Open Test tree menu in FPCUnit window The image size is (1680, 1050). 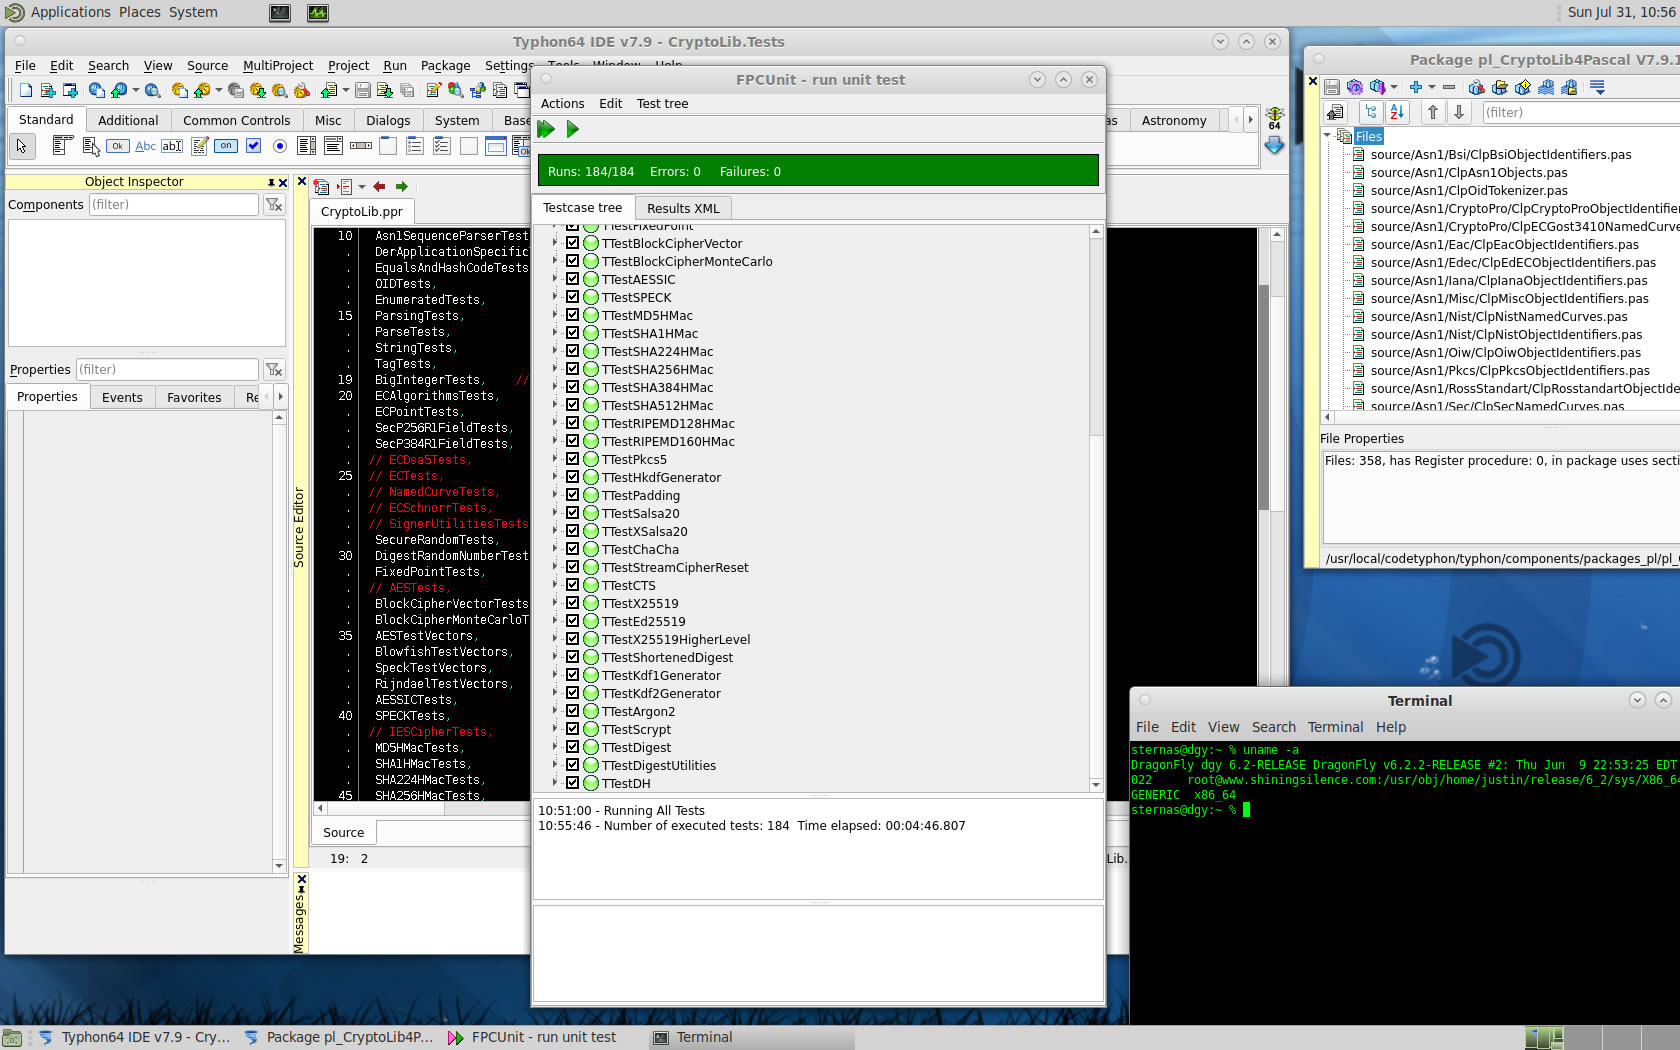pyautogui.click(x=662, y=104)
